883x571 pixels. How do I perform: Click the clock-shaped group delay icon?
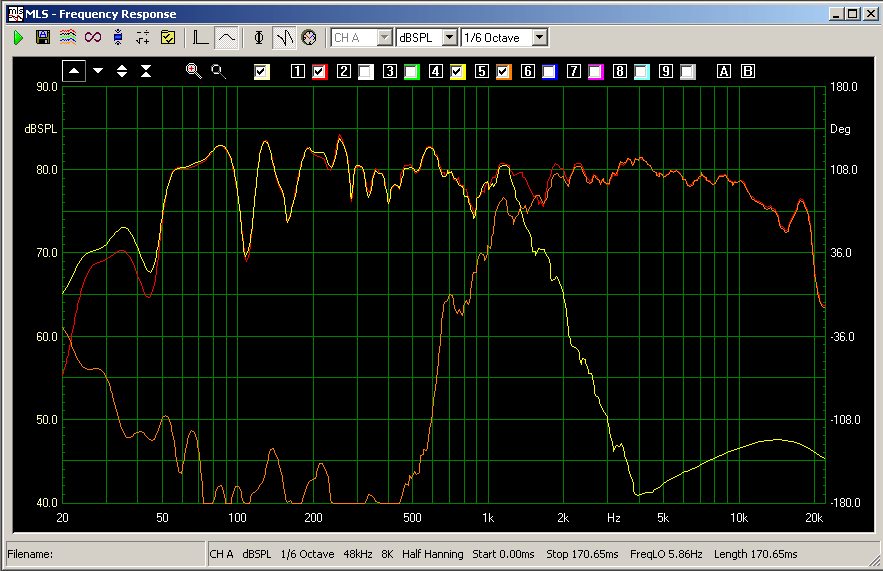tap(309, 38)
